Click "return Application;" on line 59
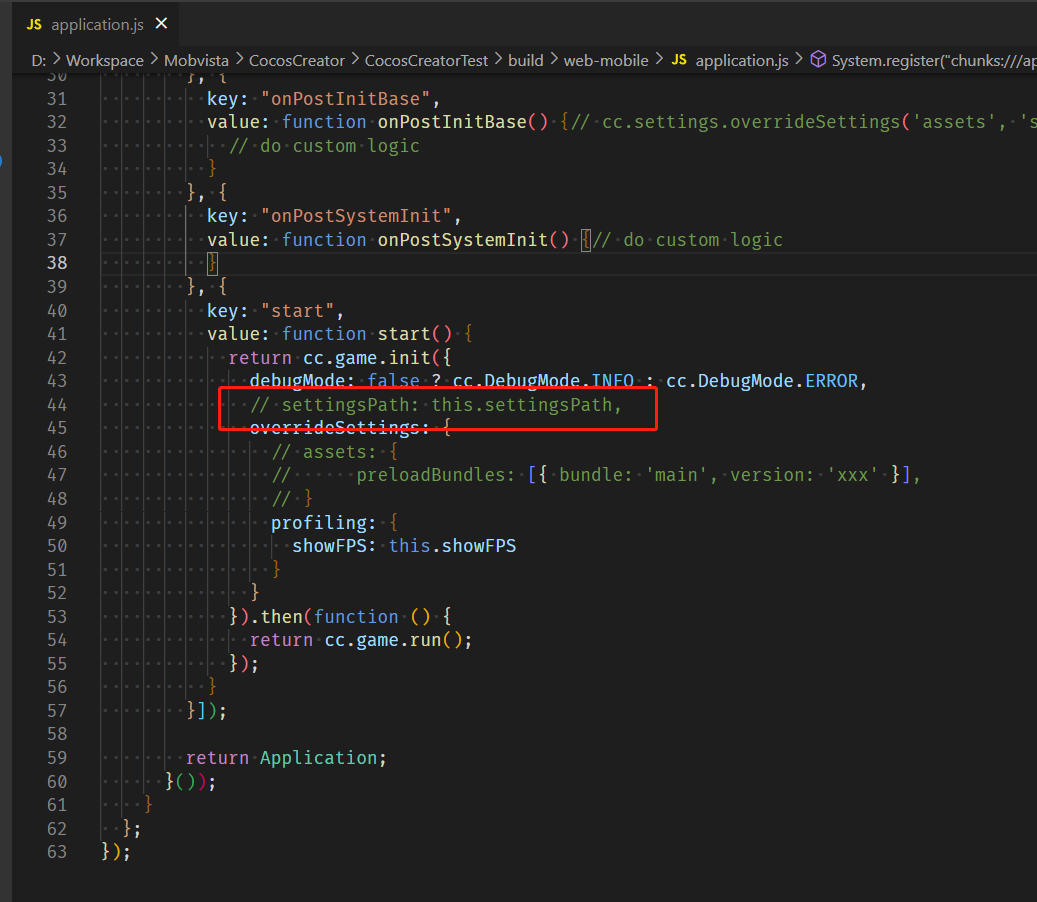Image resolution: width=1037 pixels, height=902 pixels. tap(286, 758)
